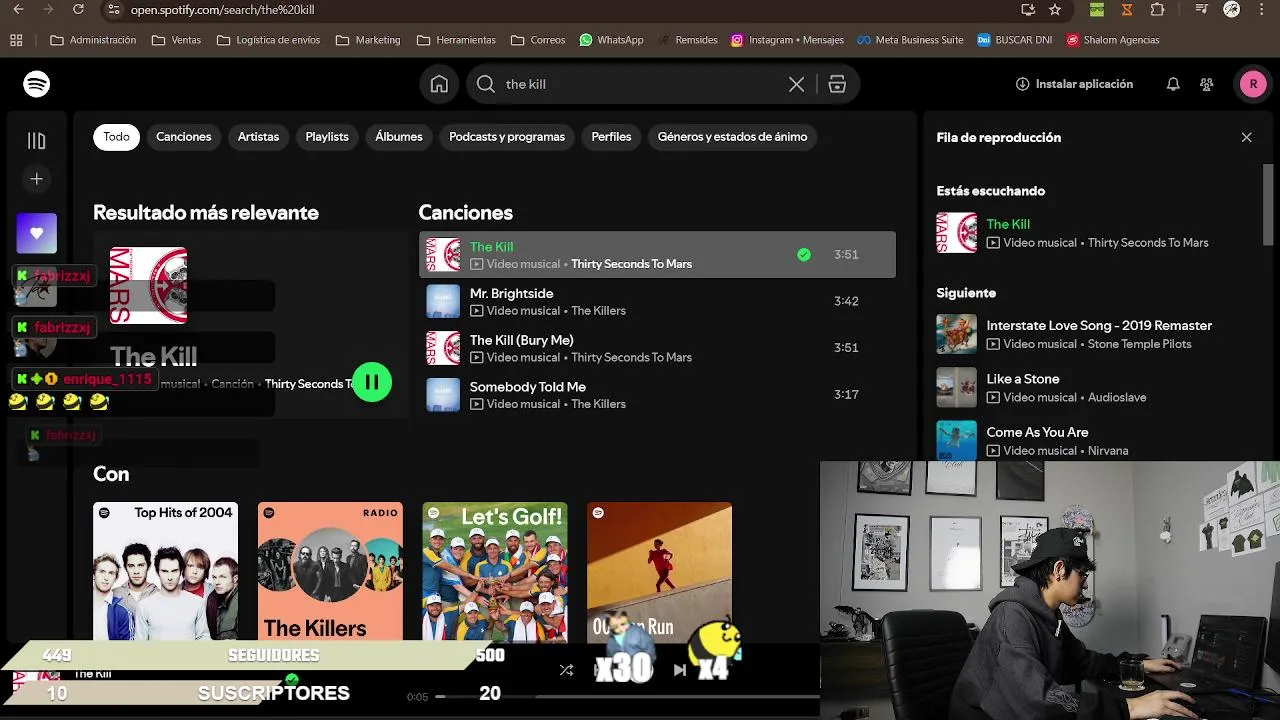
Task: Reload the browser page
Action: (x=79, y=9)
